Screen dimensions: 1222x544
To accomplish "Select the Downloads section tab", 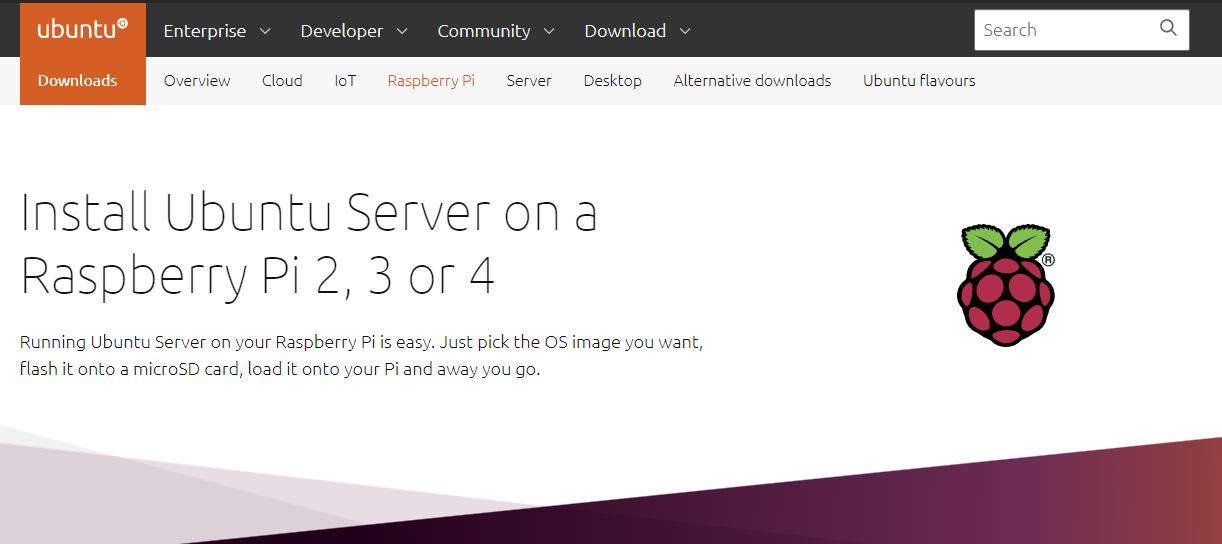I will point(78,81).
